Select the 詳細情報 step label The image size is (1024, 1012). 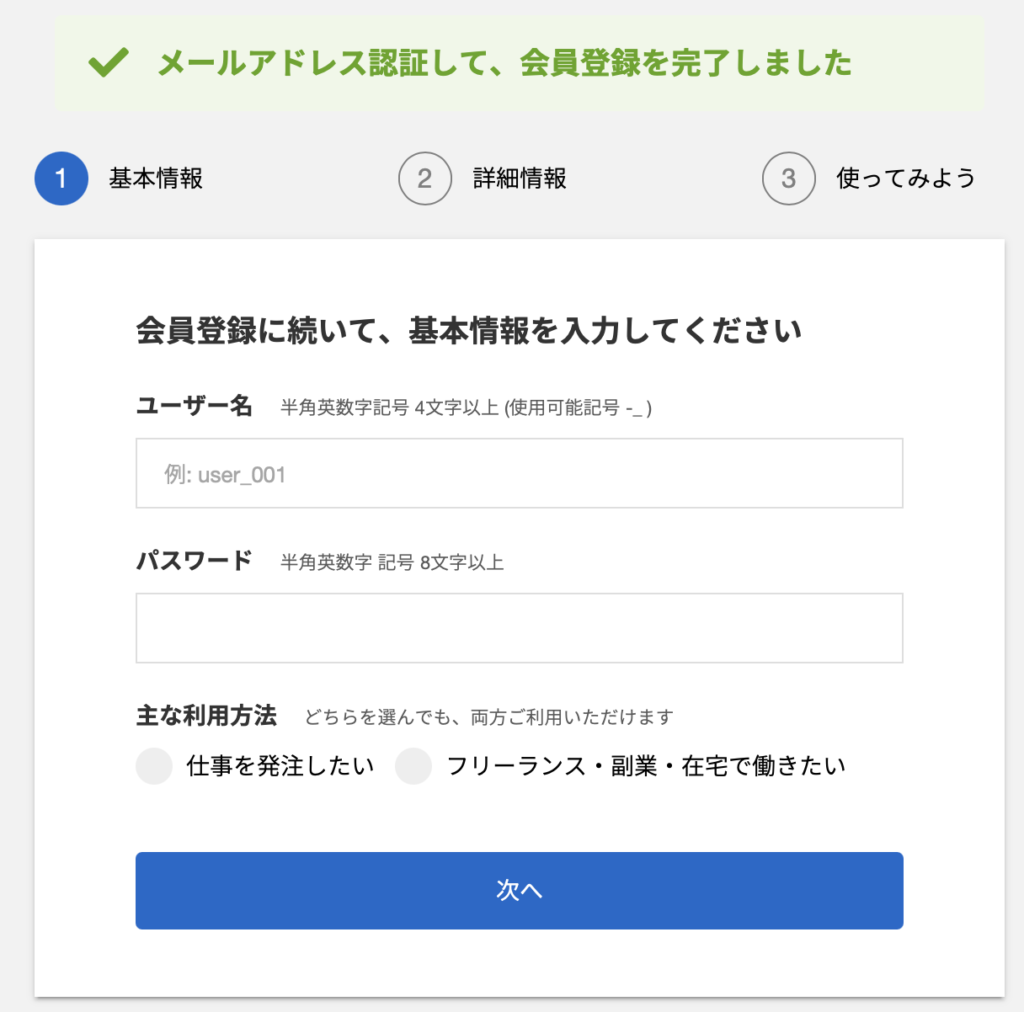pyautogui.click(x=520, y=178)
